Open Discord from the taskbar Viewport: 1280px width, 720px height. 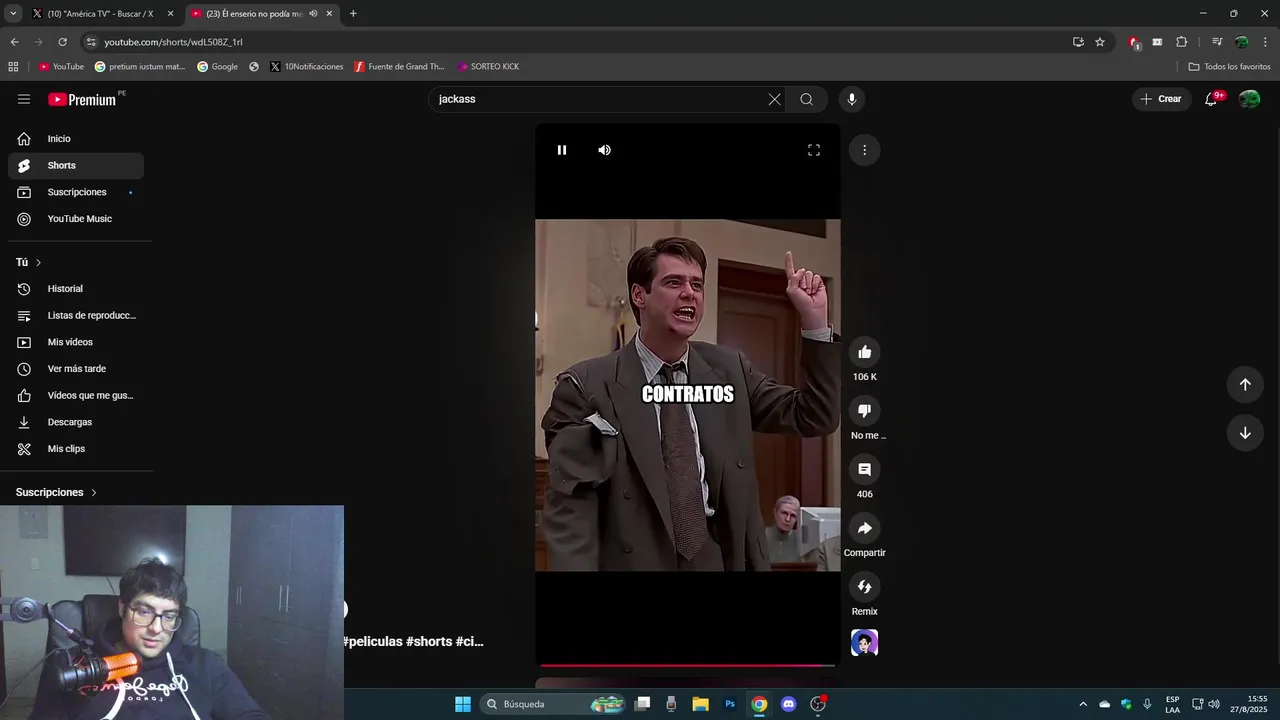point(788,704)
